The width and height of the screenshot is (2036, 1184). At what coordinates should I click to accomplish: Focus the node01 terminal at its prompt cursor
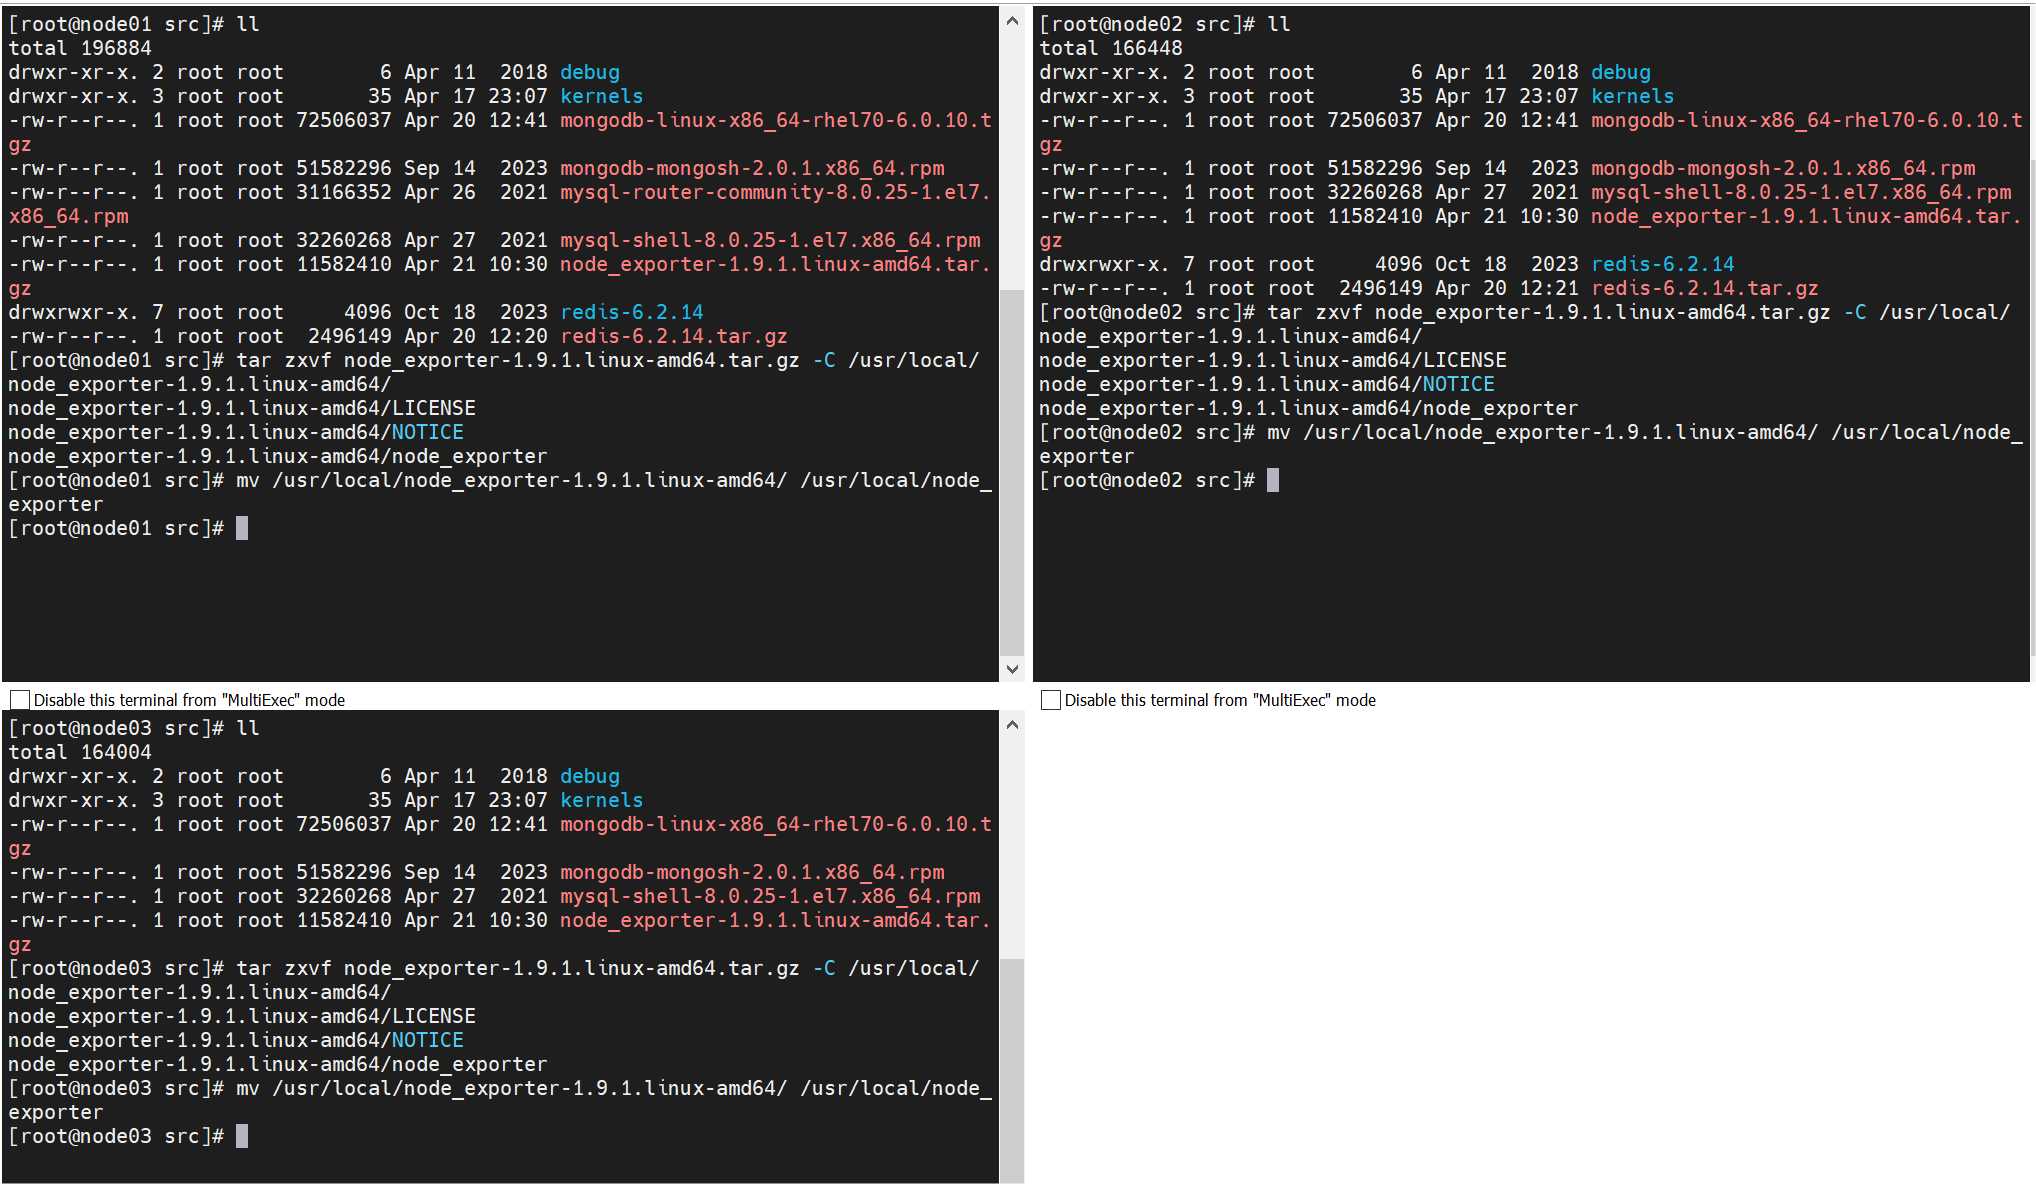point(242,528)
